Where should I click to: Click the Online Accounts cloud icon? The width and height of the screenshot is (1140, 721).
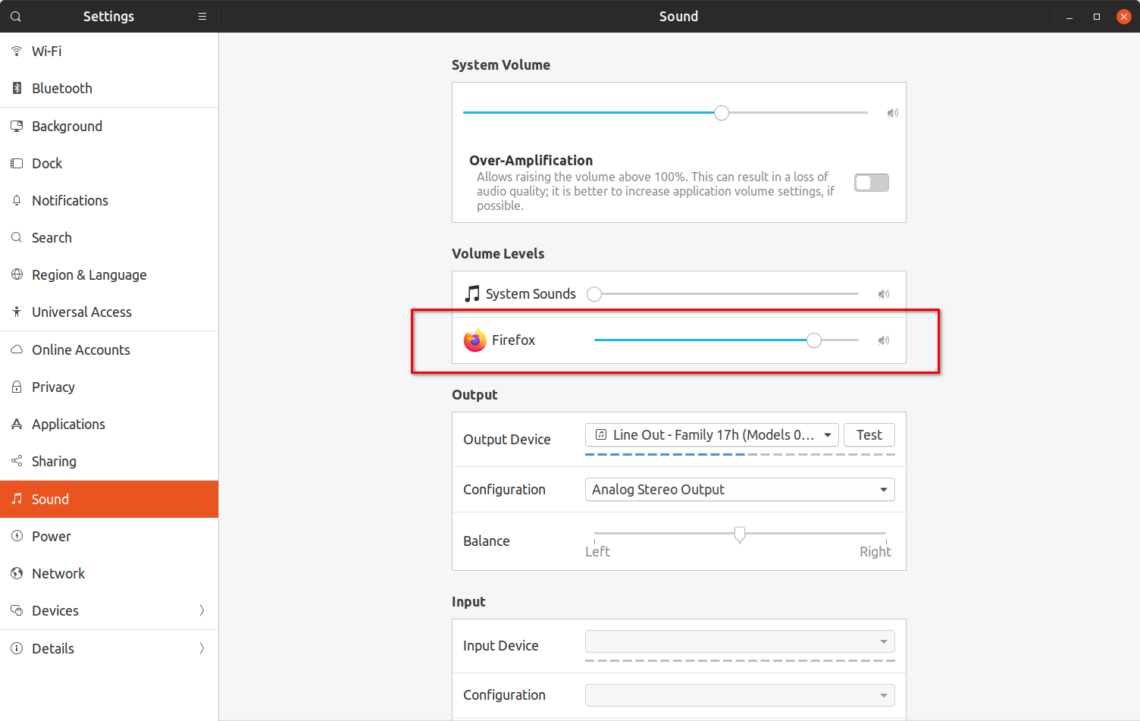pyautogui.click(x=17, y=349)
